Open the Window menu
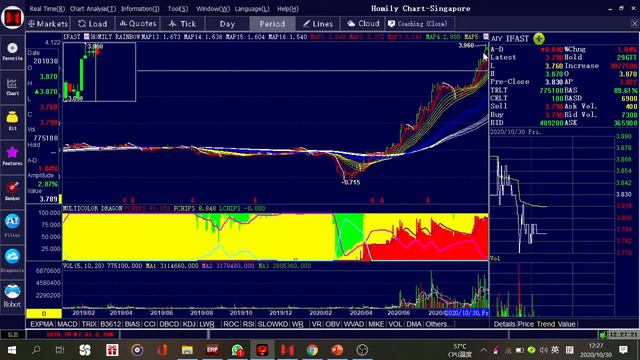 click(213, 9)
